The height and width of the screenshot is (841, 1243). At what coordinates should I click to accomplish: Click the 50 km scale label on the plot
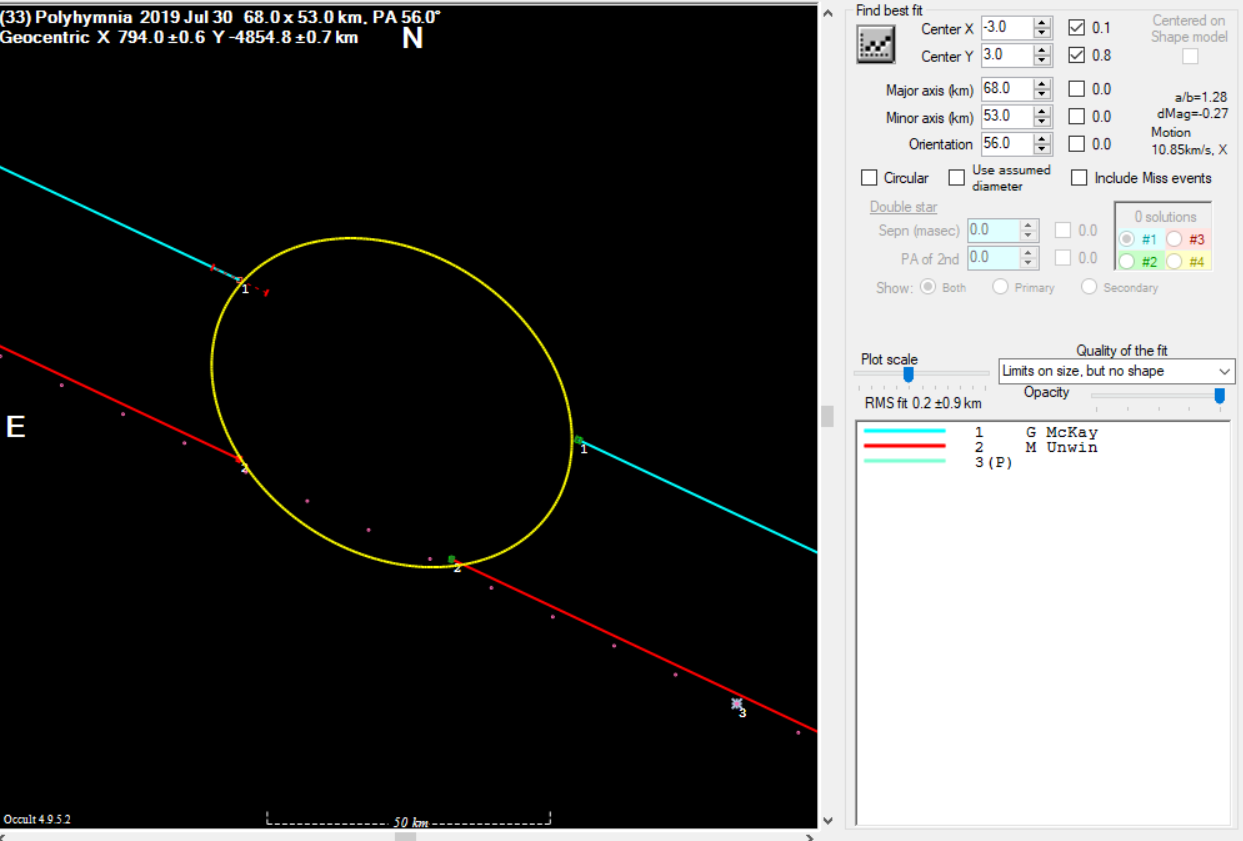[x=410, y=822]
